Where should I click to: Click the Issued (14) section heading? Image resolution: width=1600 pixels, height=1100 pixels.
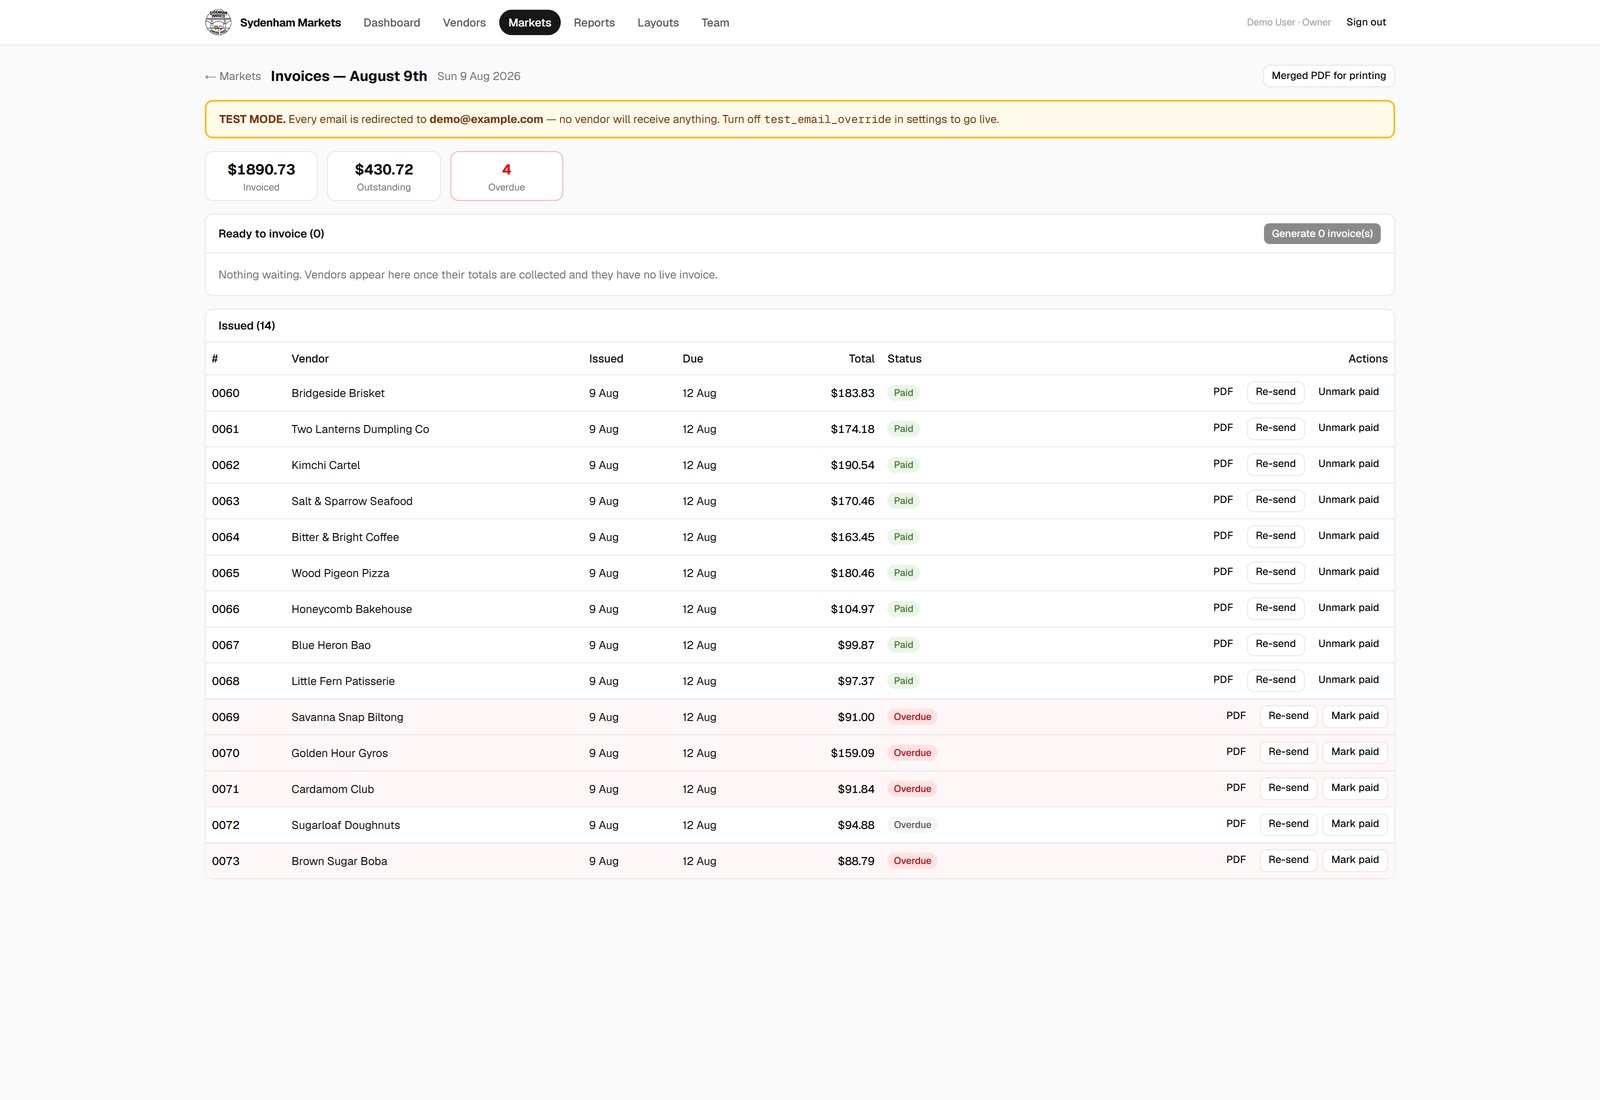click(246, 326)
